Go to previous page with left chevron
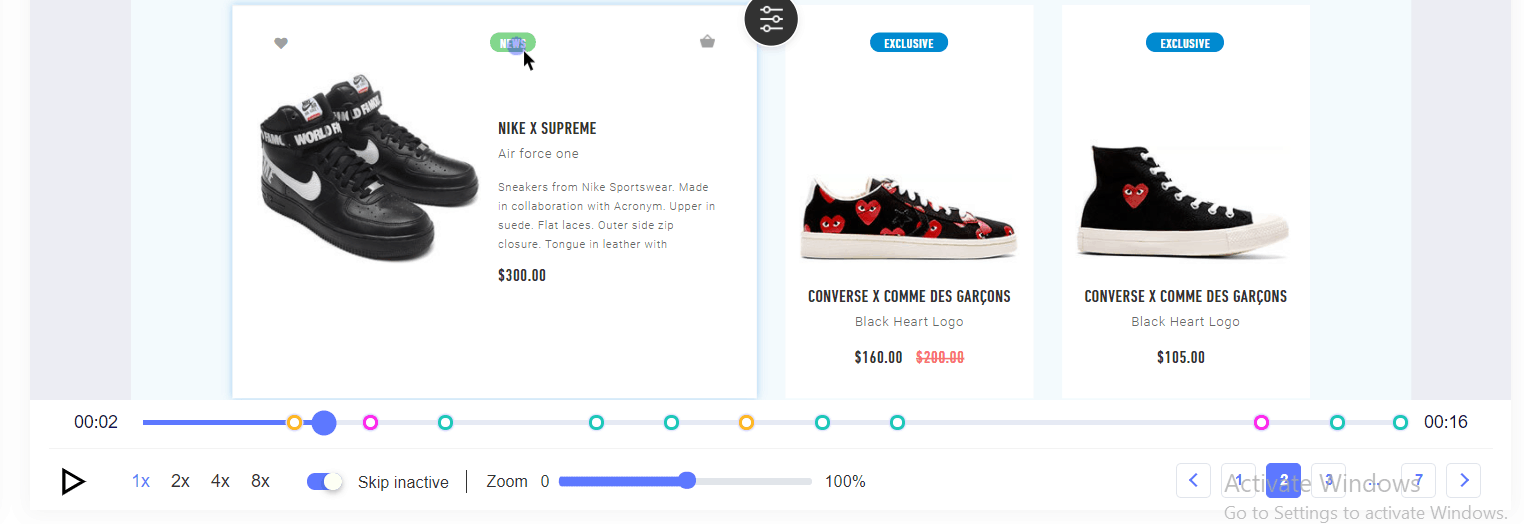 click(1193, 481)
